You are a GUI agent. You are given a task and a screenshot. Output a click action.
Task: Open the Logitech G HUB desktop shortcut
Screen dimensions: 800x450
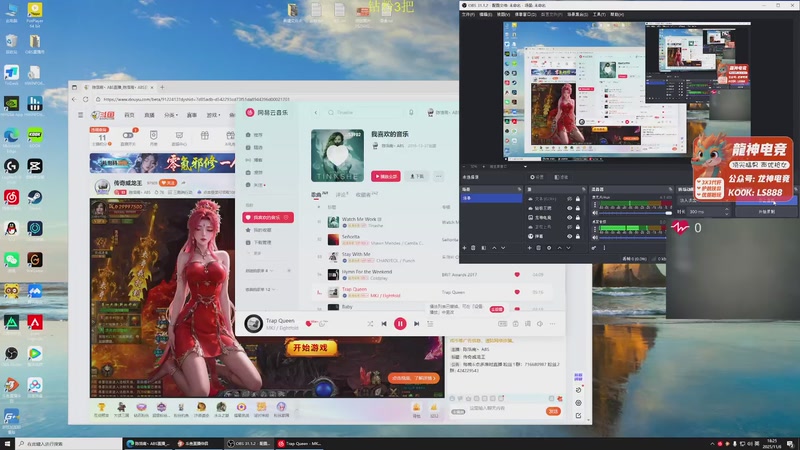pyautogui.click(x=11, y=166)
